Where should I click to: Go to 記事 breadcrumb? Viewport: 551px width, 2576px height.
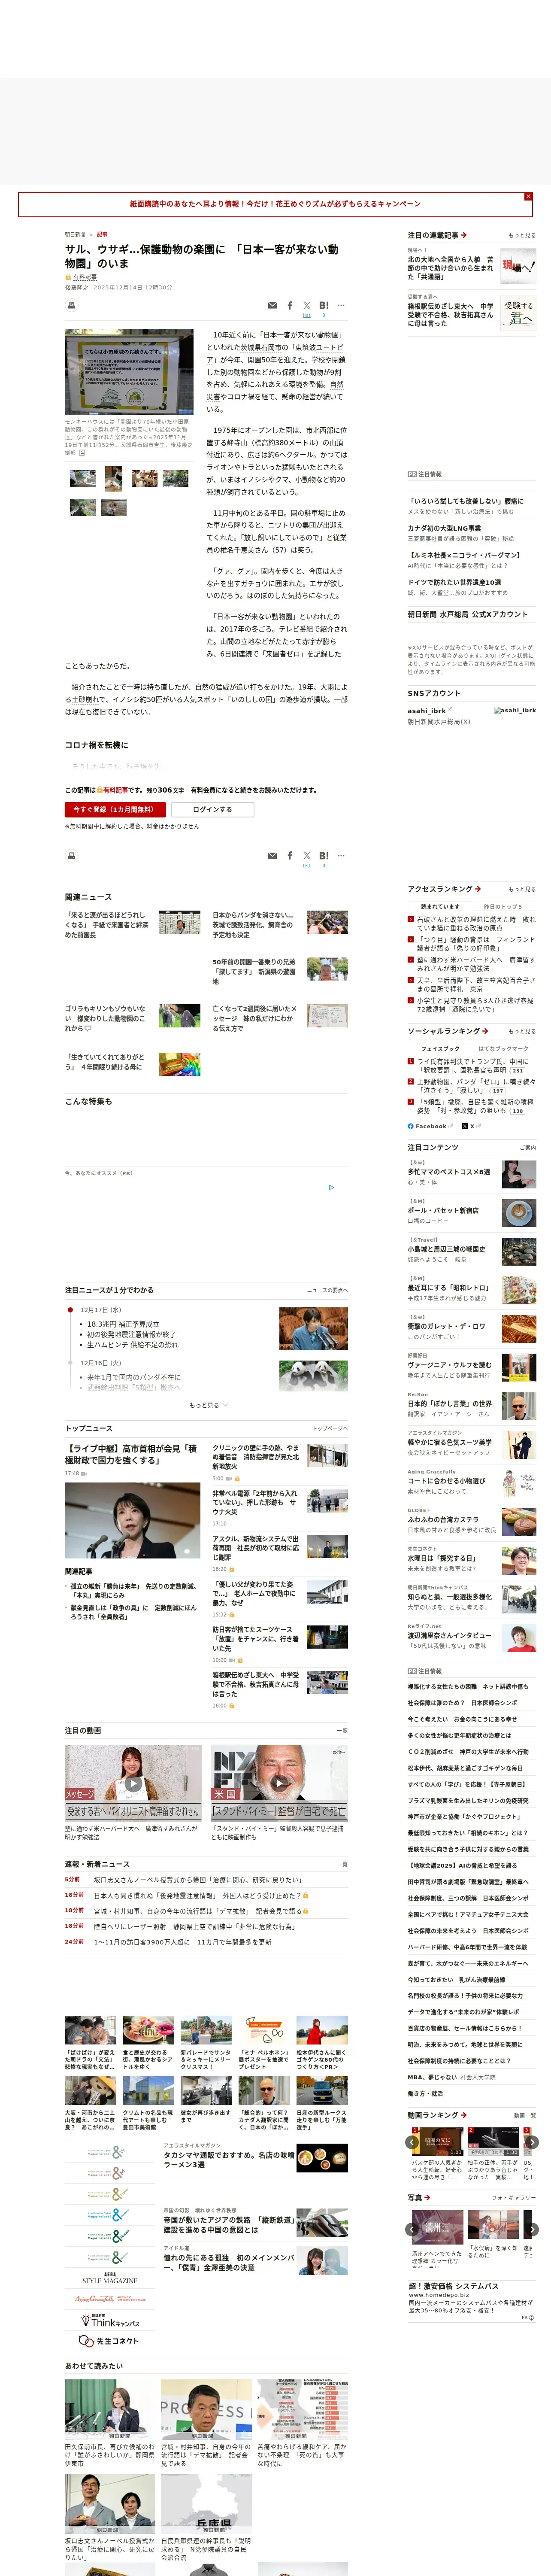coord(102,235)
